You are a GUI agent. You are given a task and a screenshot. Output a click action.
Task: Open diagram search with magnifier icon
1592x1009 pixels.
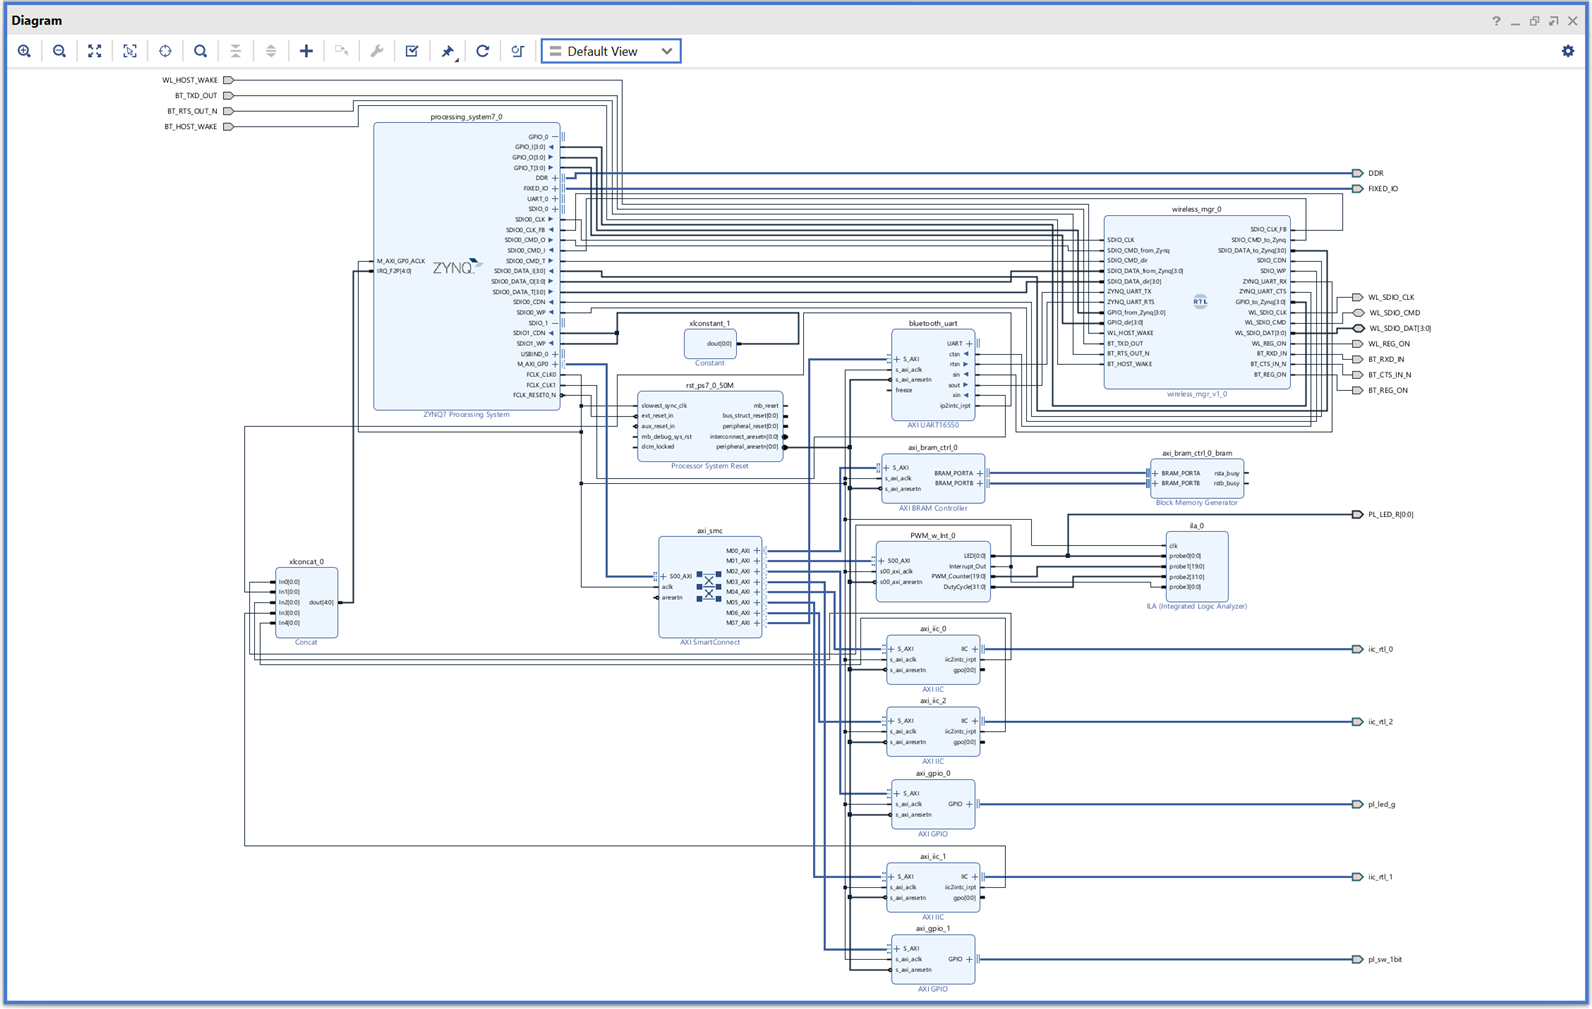point(200,51)
